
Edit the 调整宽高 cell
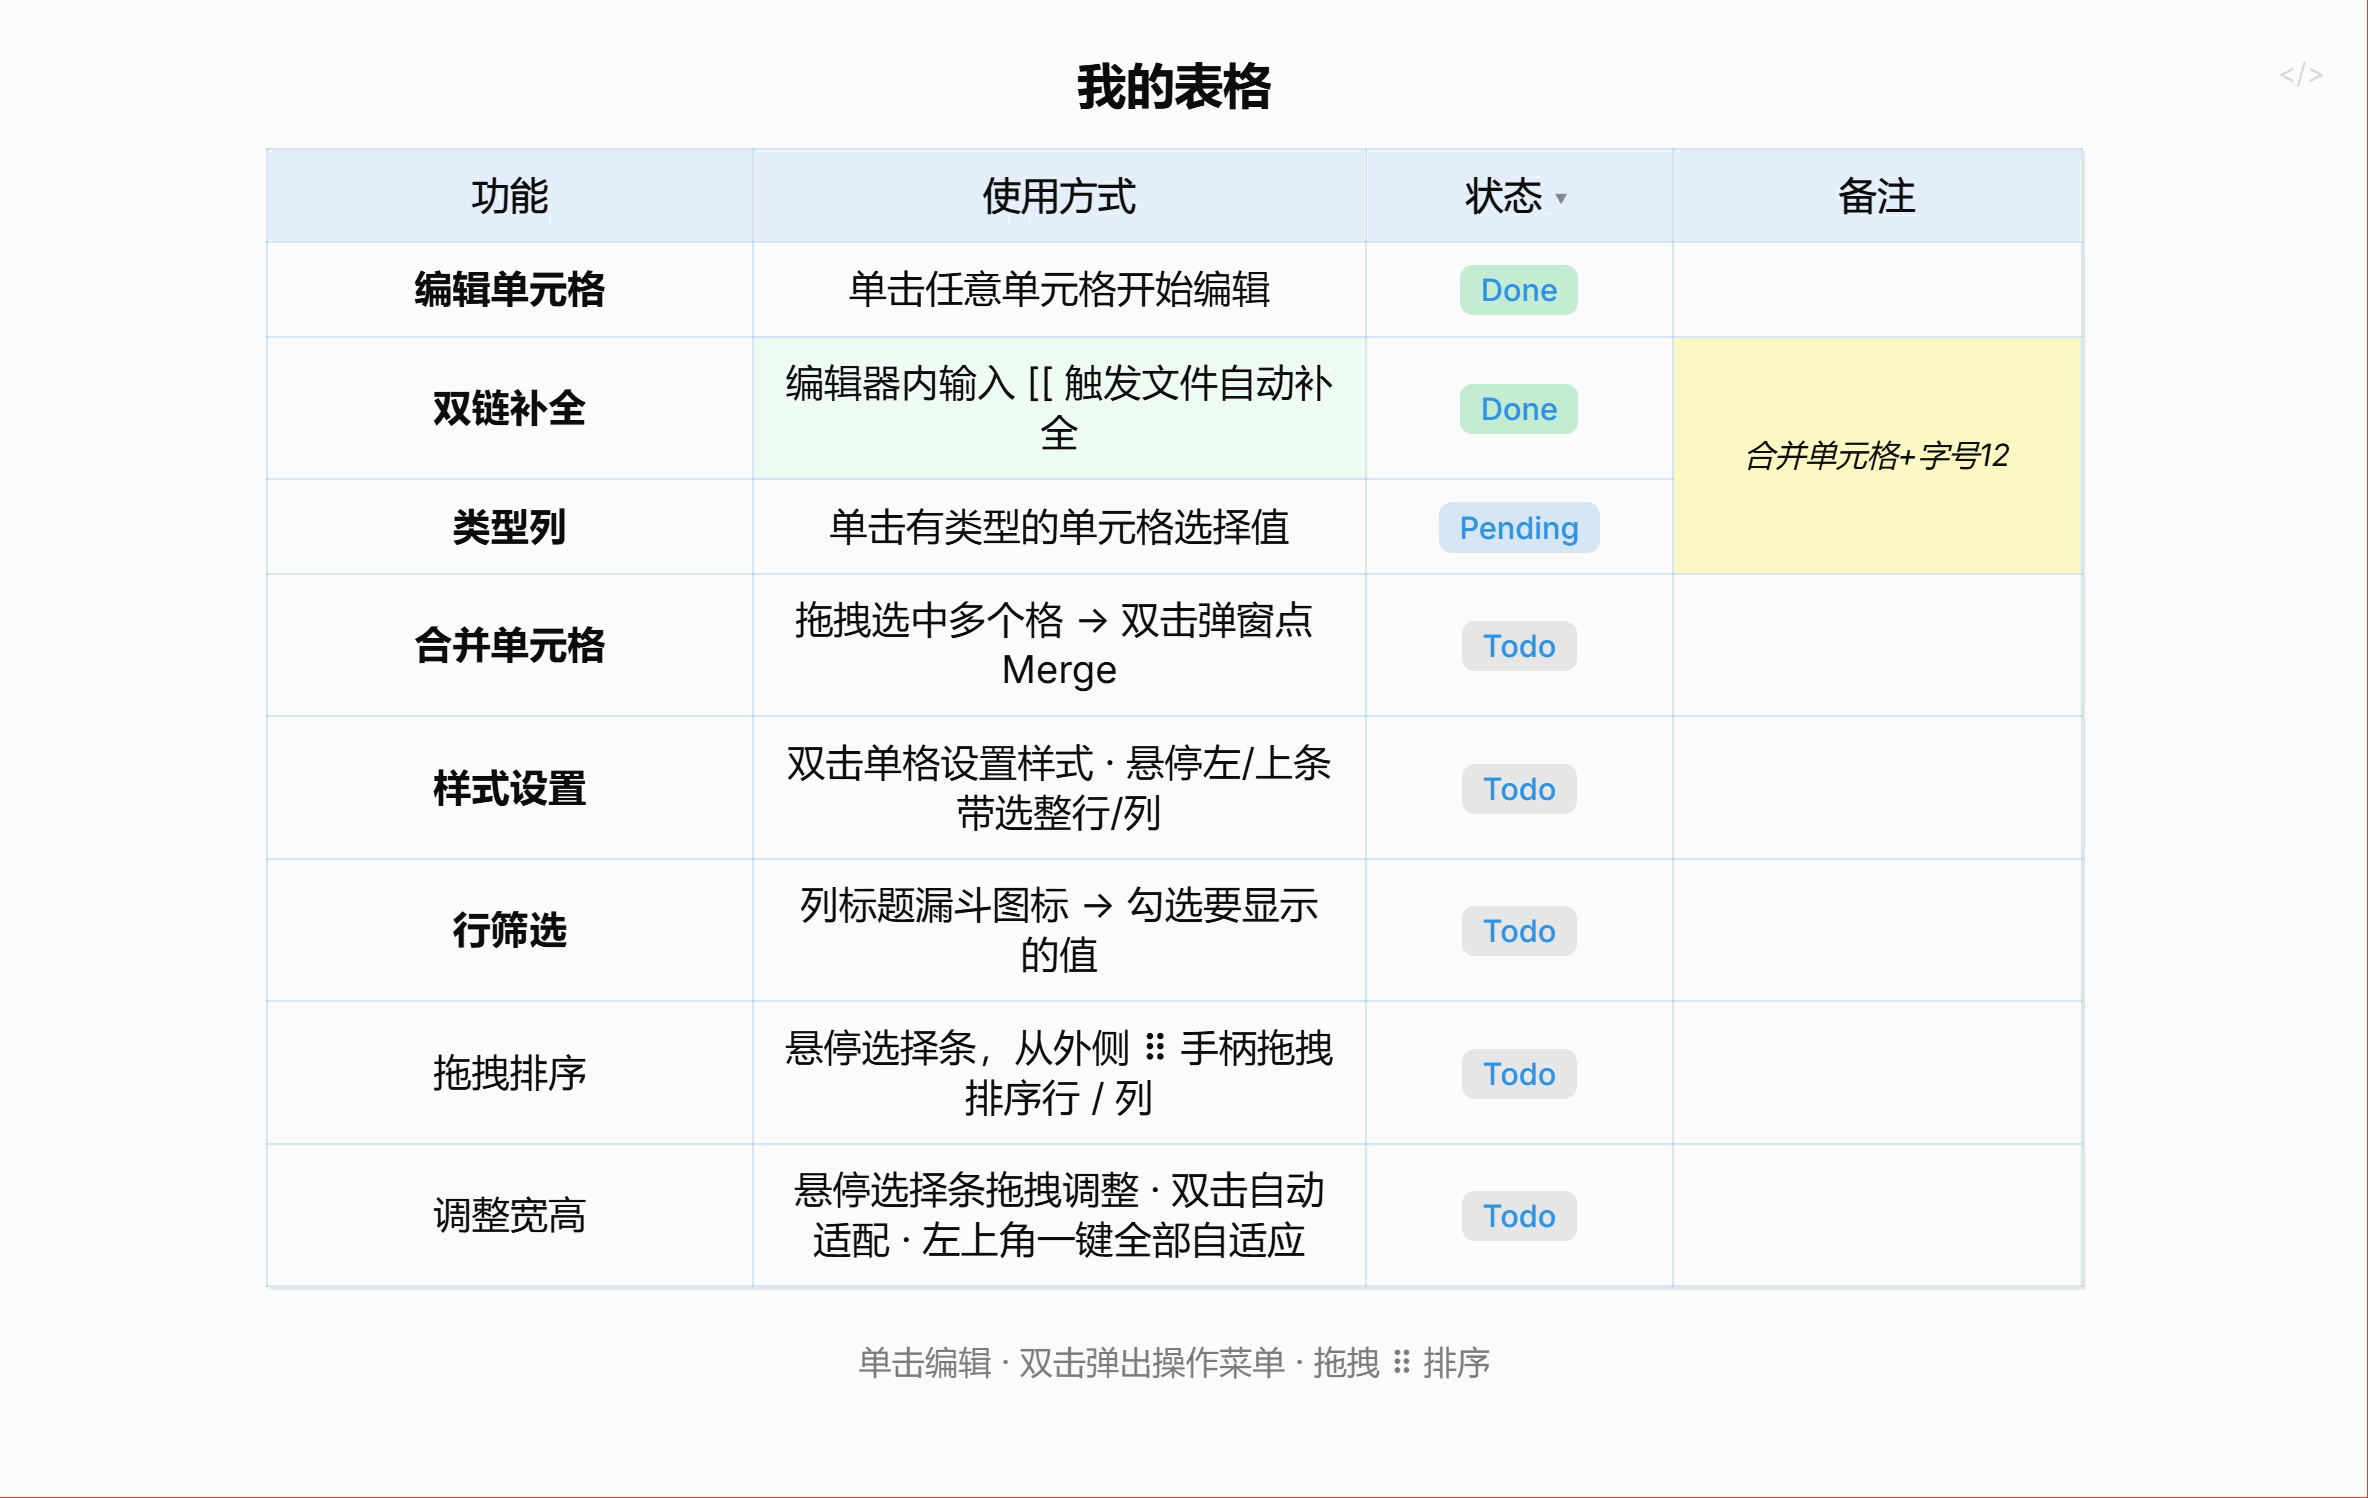point(510,1215)
